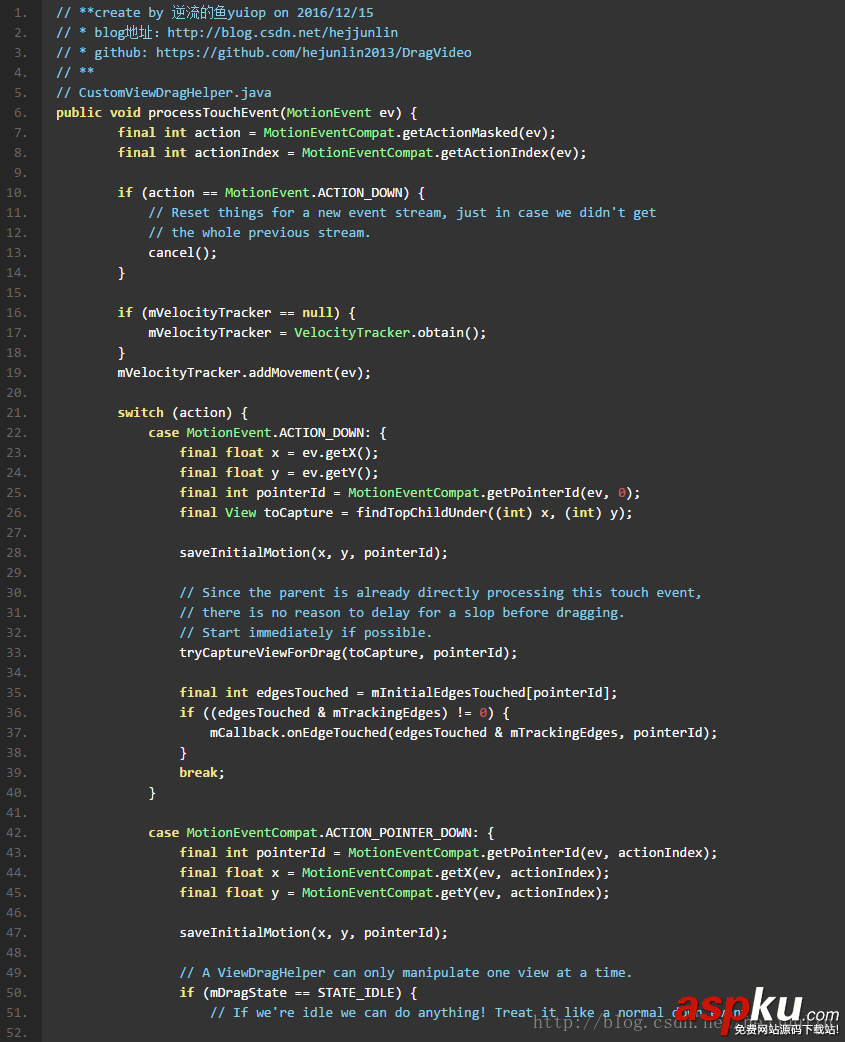Click the break statement
Image resolution: width=845 pixels, height=1042 pixels.
coord(200,772)
